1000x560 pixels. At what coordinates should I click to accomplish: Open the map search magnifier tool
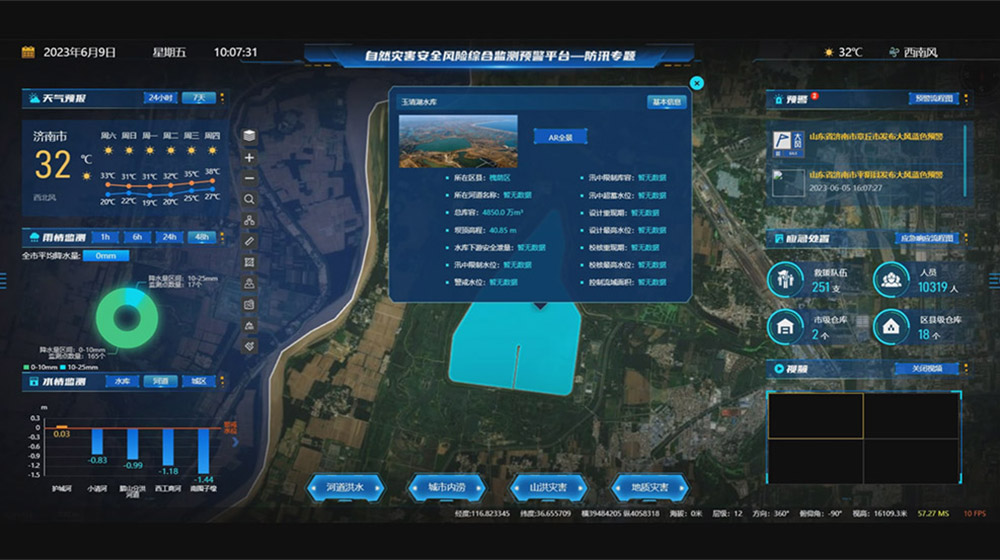click(249, 199)
